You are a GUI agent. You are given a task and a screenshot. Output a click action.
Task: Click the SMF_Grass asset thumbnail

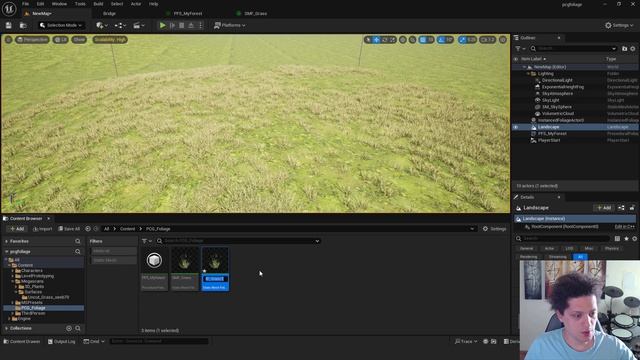[x=184, y=260]
